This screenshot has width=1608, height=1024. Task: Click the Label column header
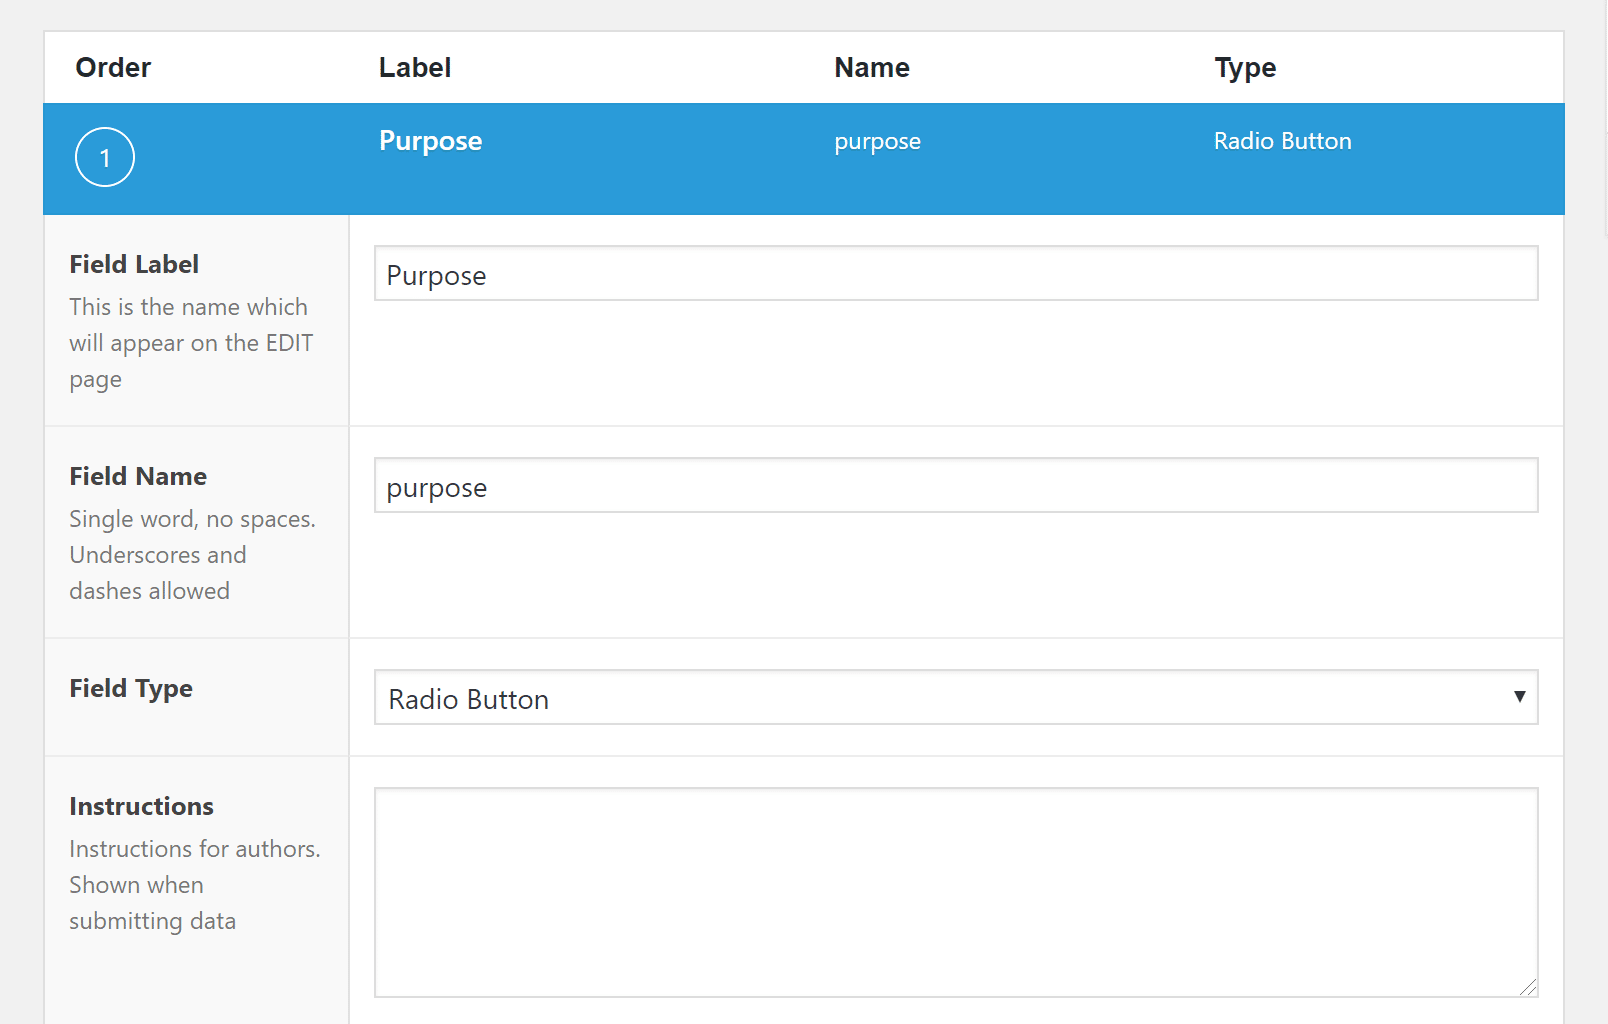[x=414, y=67]
